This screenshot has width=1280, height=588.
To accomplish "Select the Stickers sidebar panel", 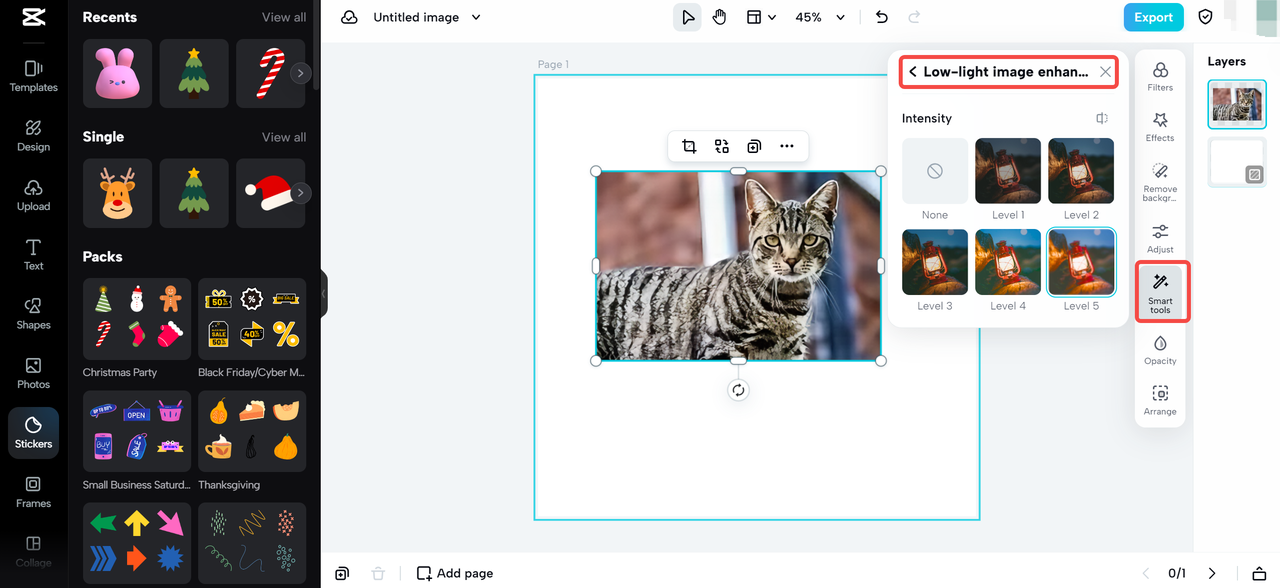I will 33,432.
